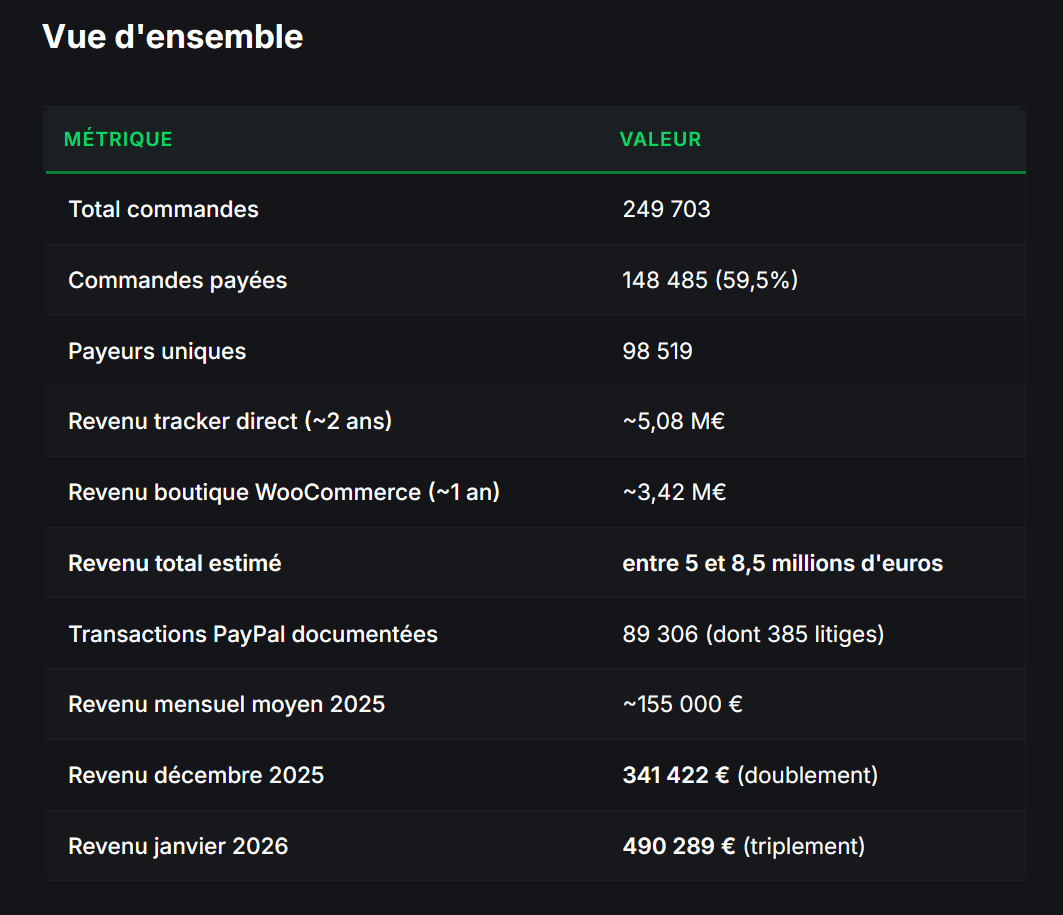Screen dimensions: 1063x915
Task: Select the "89 306 (dont 385 litiges)" value
Action: coord(753,634)
